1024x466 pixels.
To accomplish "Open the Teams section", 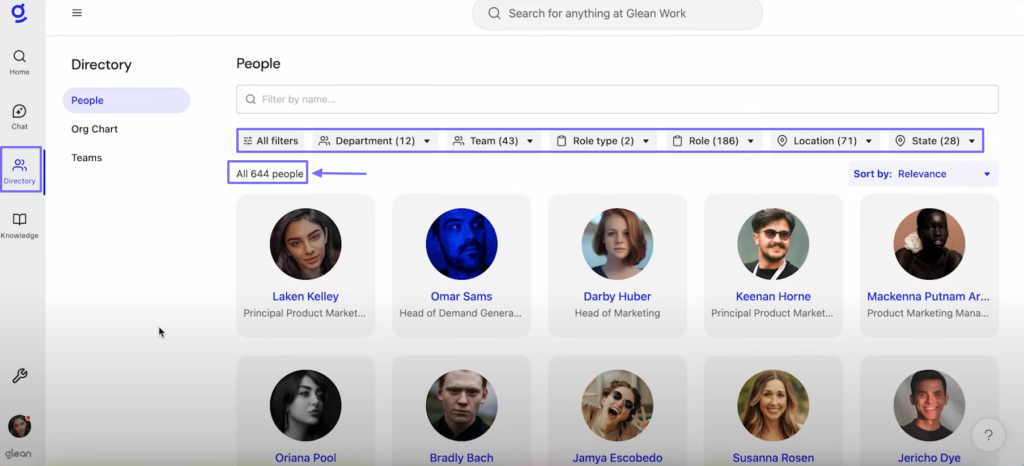I will [87, 158].
